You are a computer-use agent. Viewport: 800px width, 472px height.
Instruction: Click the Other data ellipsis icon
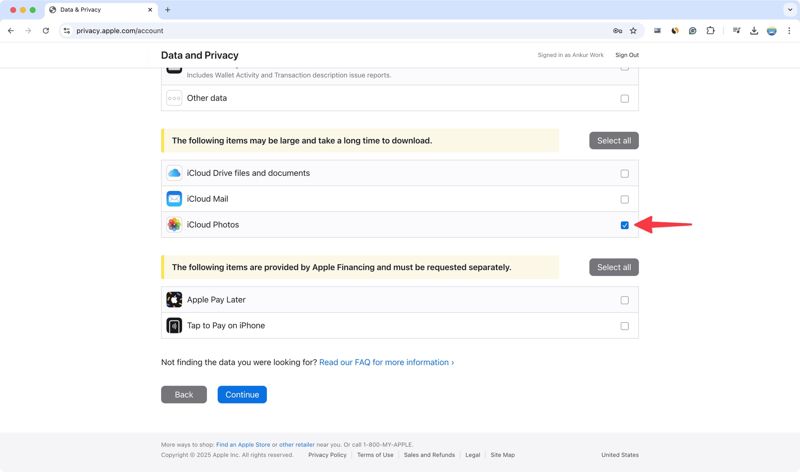(174, 98)
